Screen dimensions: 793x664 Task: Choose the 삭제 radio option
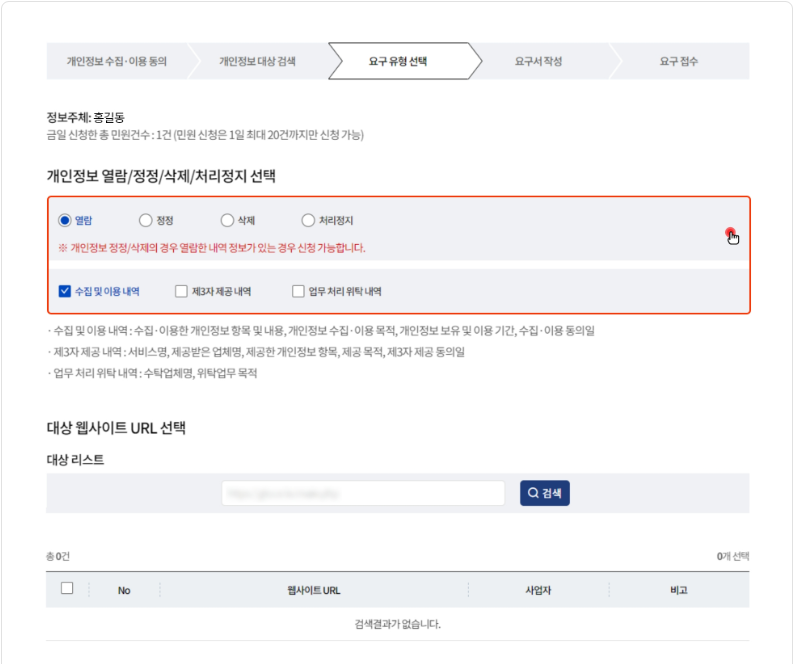[227, 220]
